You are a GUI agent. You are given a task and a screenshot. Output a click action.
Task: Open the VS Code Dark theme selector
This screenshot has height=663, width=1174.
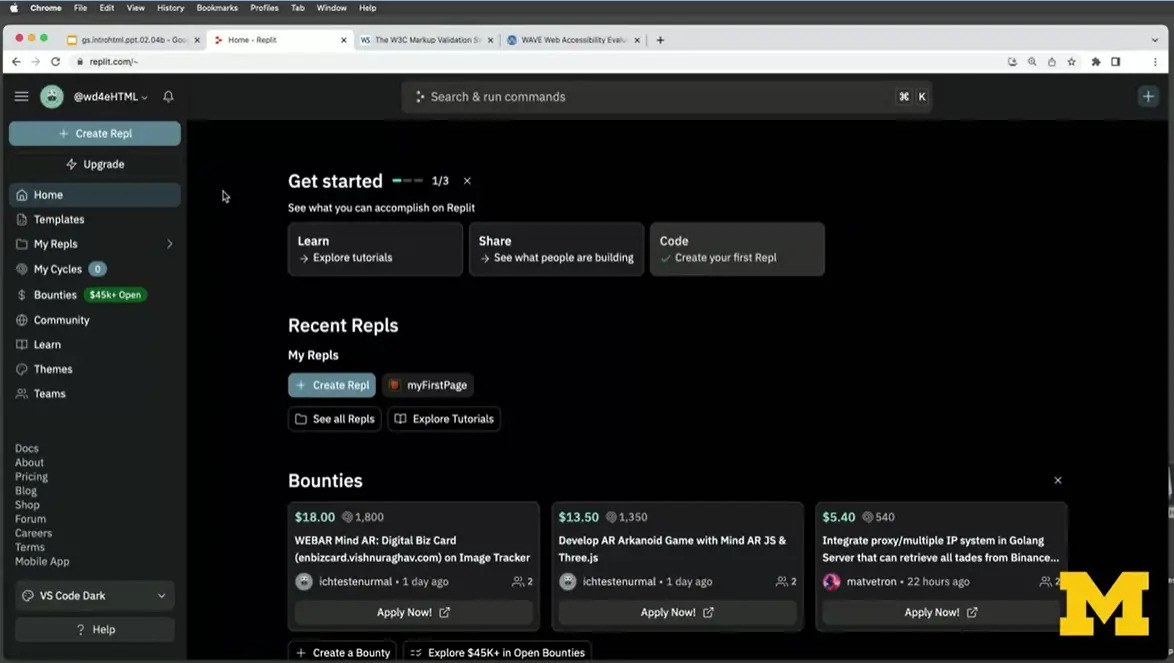pos(94,595)
